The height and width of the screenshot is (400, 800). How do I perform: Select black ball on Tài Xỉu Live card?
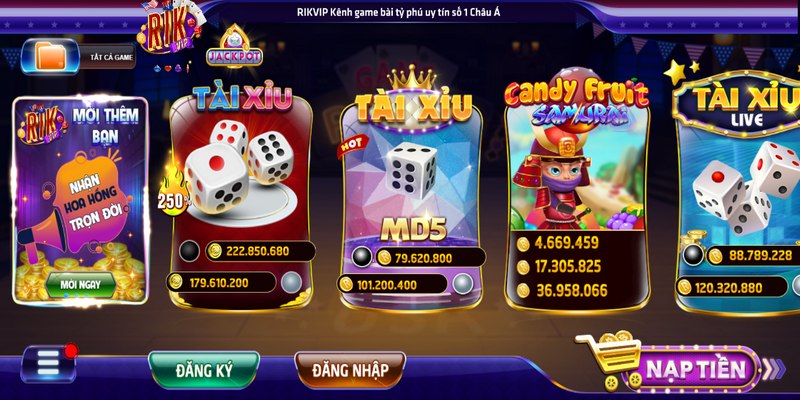tap(693, 255)
